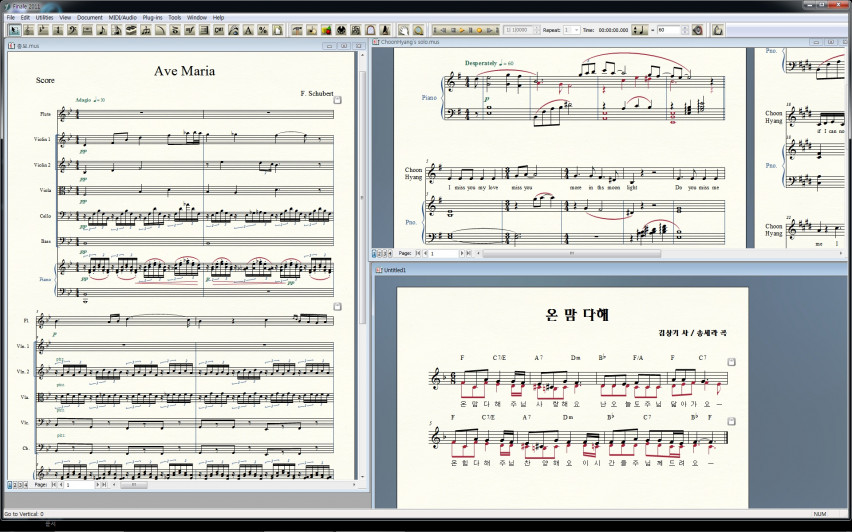852x532 pixels.
Task: Click horizontal scrollbar thumb in Ave Maria window
Action: pyautogui.click(x=134, y=484)
